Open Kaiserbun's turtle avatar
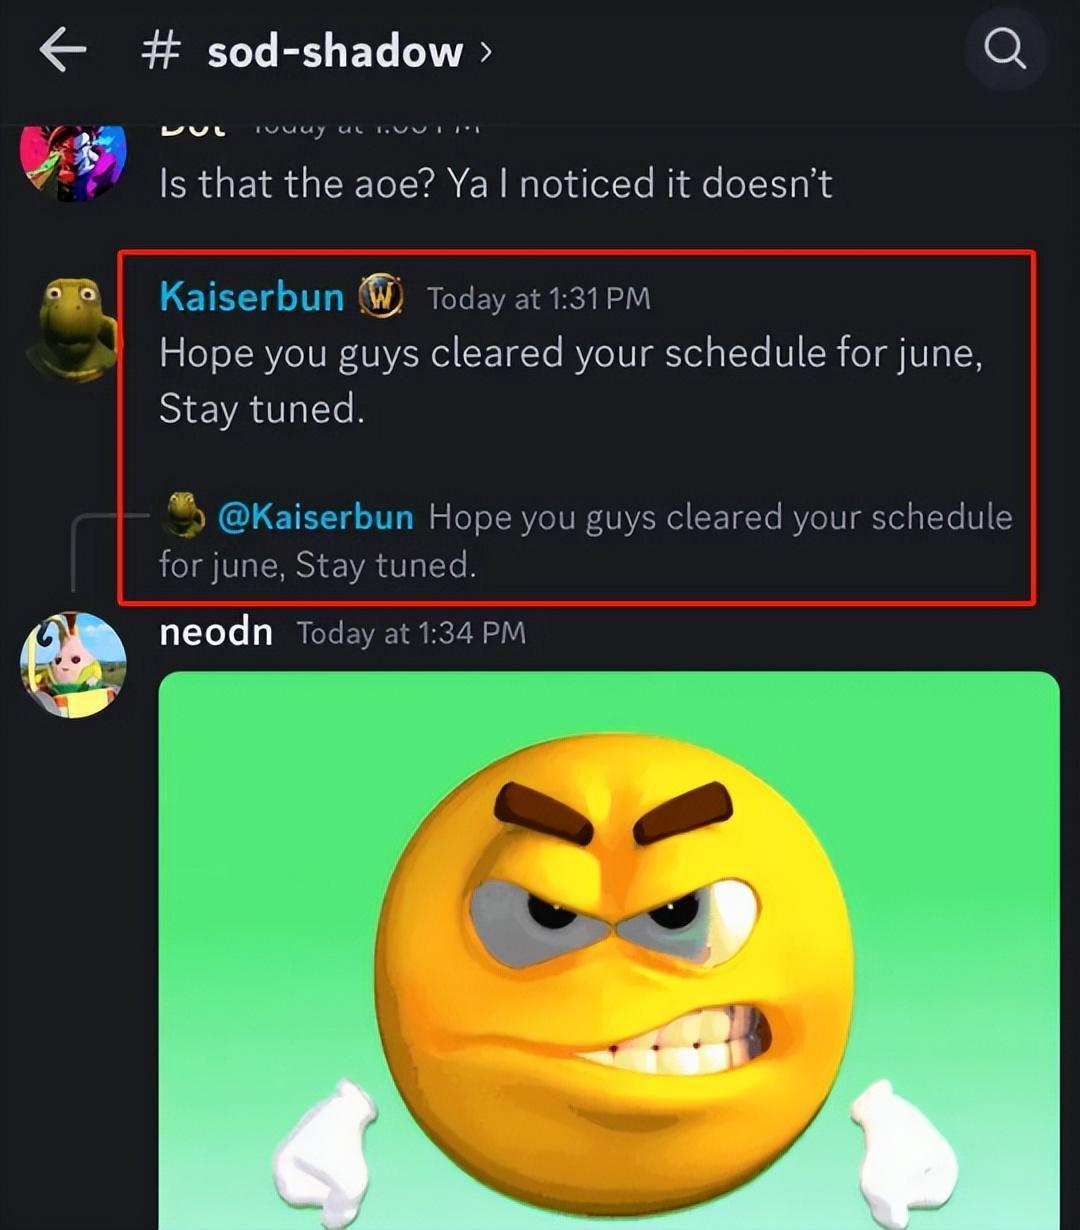Screen dimensions: 1080x1230 [72, 329]
